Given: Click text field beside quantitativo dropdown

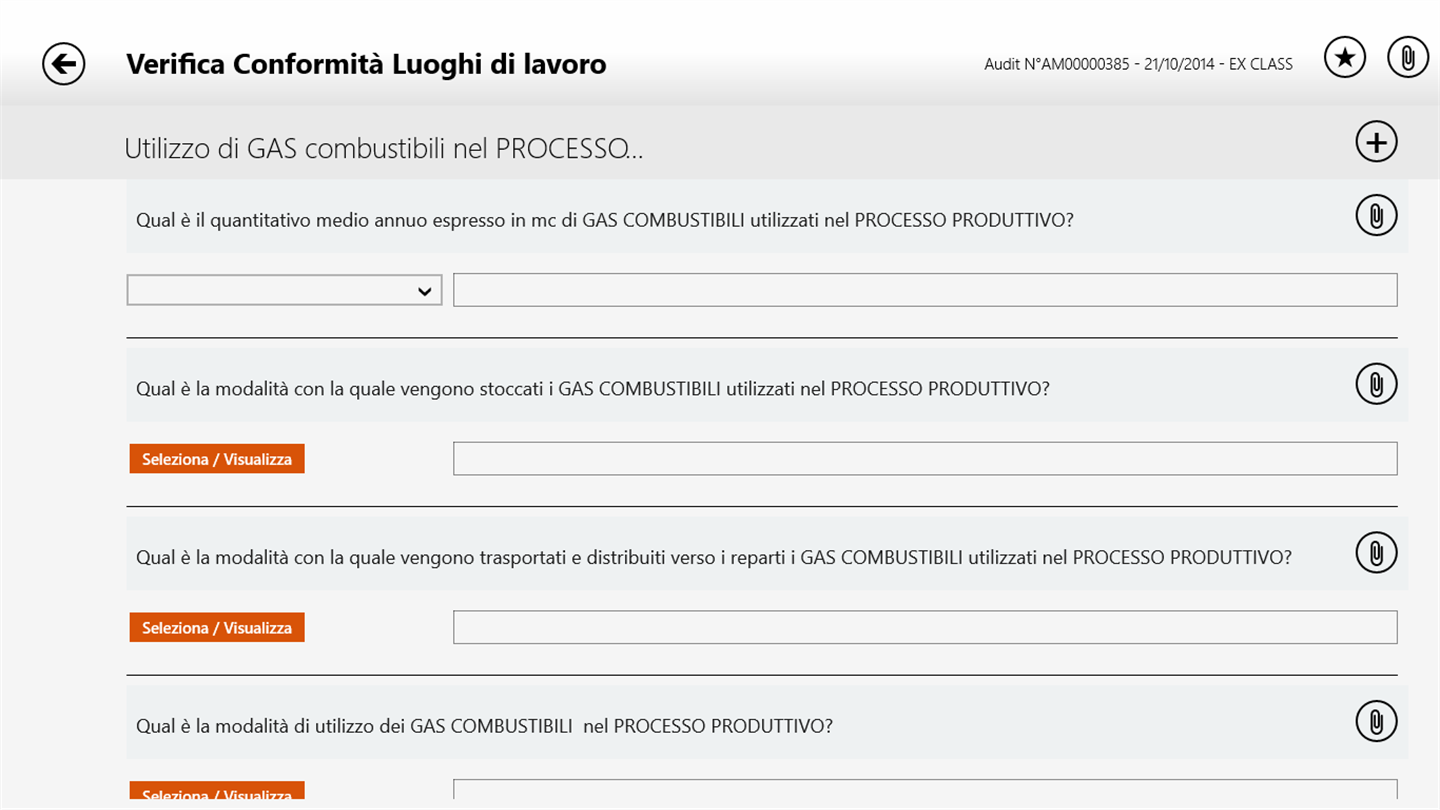Looking at the screenshot, I should 924,290.
